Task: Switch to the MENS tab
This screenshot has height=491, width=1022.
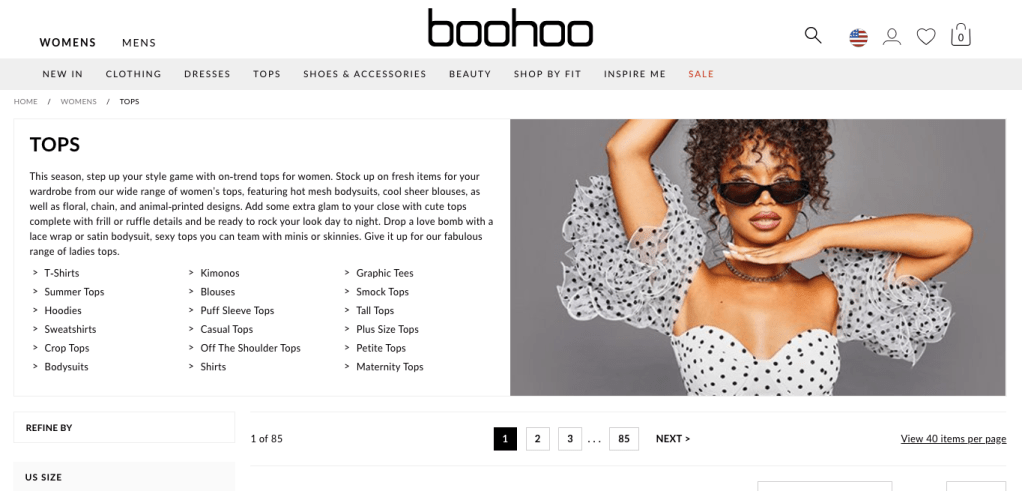Action: (x=139, y=43)
